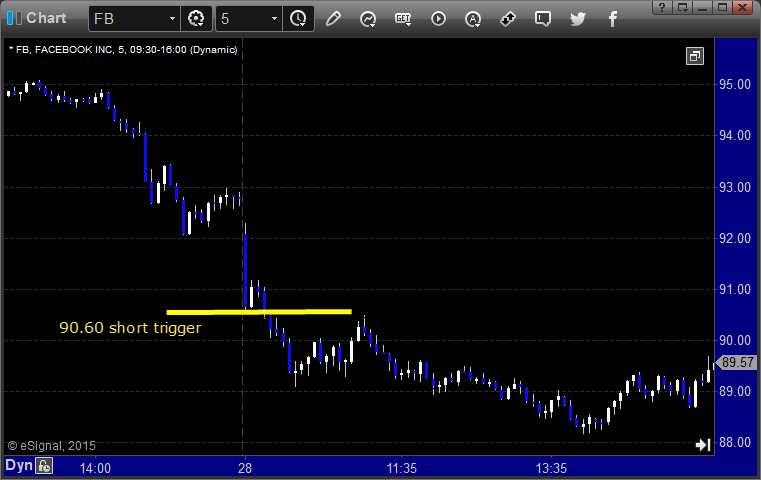
Task: Open the GET tools menu icon
Action: (403, 19)
